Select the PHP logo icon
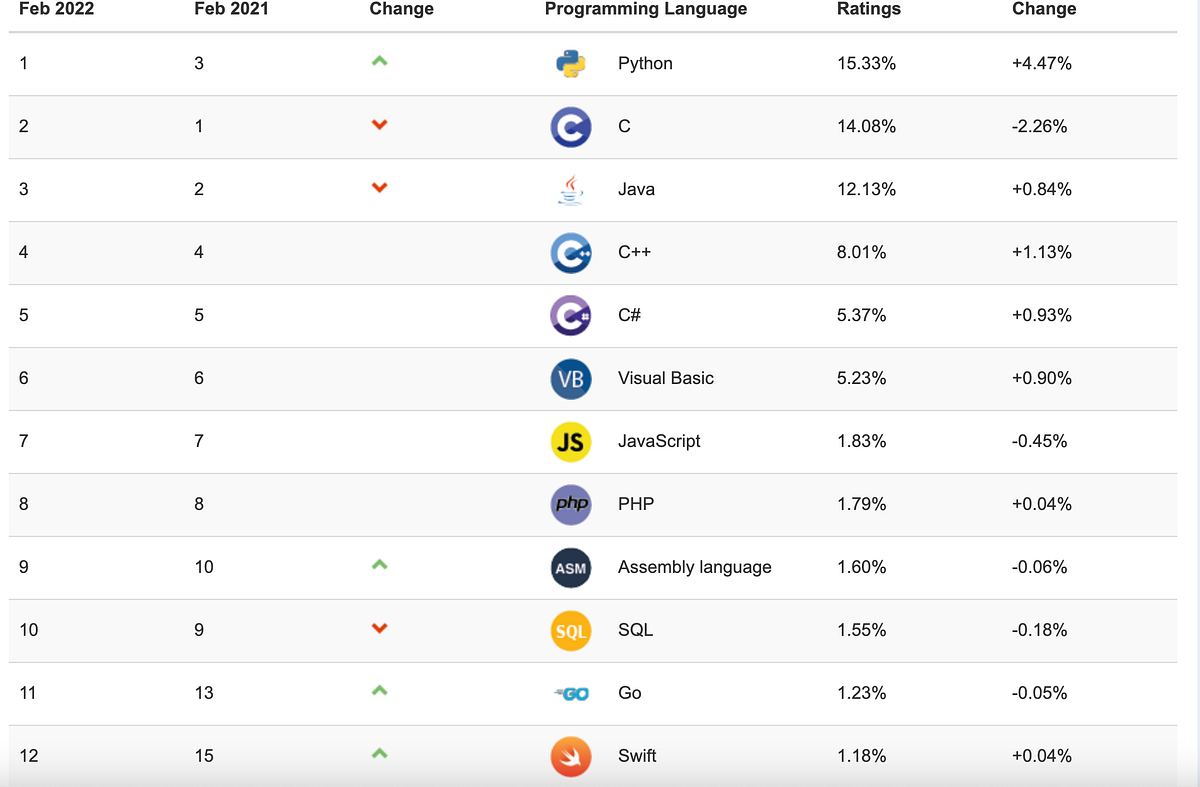This screenshot has height=787, width=1200. pos(571,504)
